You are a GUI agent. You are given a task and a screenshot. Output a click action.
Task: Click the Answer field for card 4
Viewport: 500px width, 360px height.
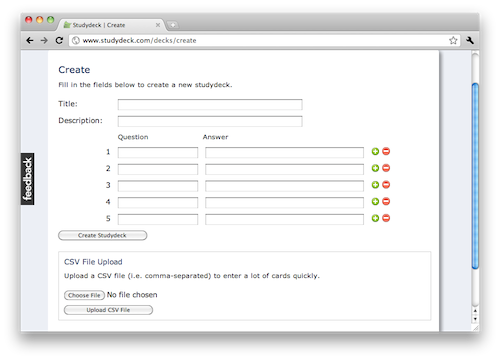pos(284,202)
